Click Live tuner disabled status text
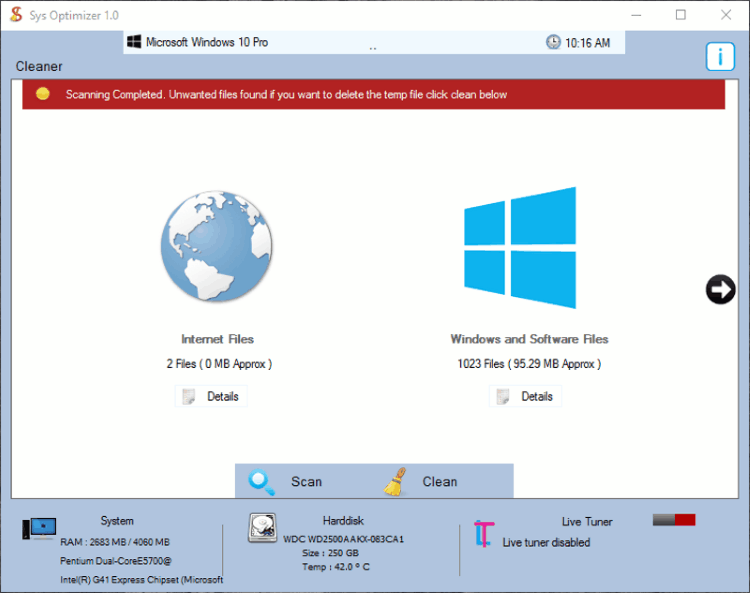The image size is (750, 593). point(546,542)
